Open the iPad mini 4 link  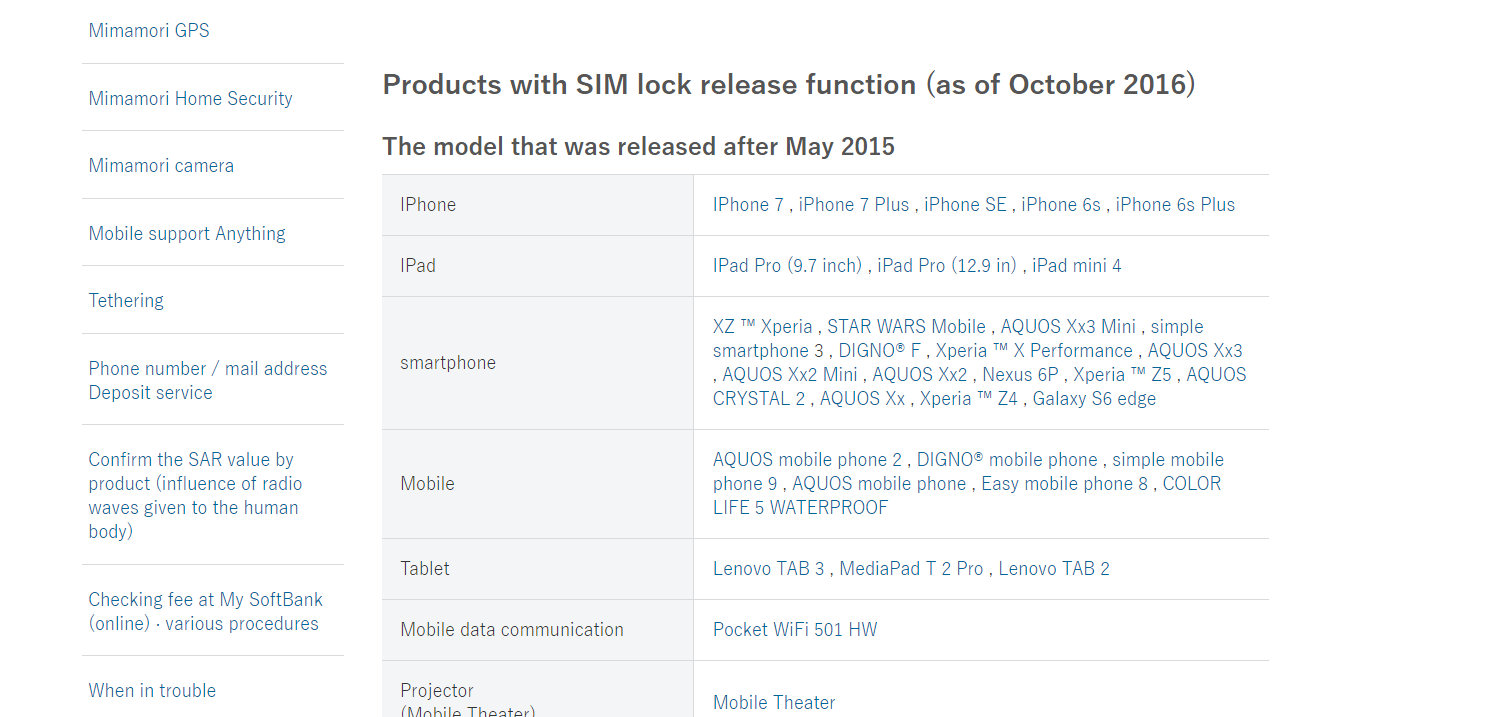click(1076, 266)
